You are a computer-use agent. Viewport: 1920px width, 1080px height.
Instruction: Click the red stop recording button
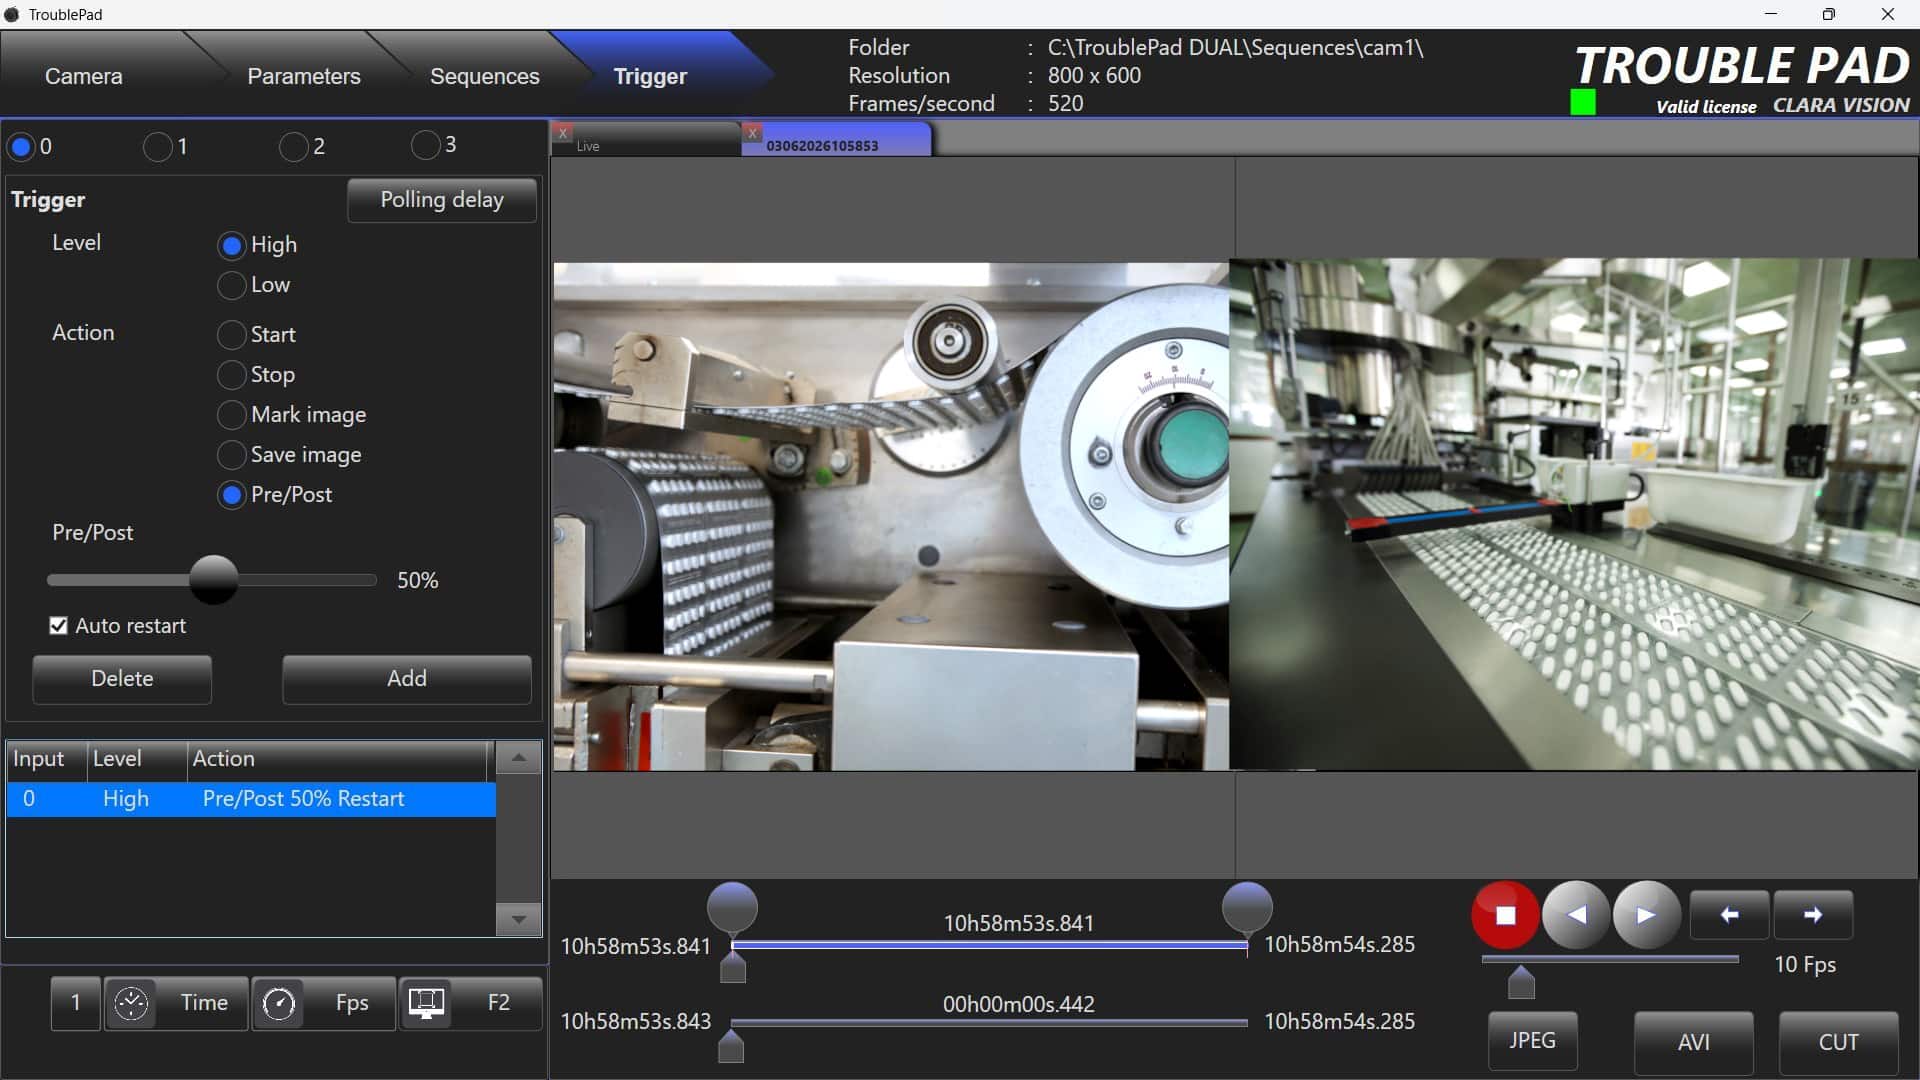1505,915
